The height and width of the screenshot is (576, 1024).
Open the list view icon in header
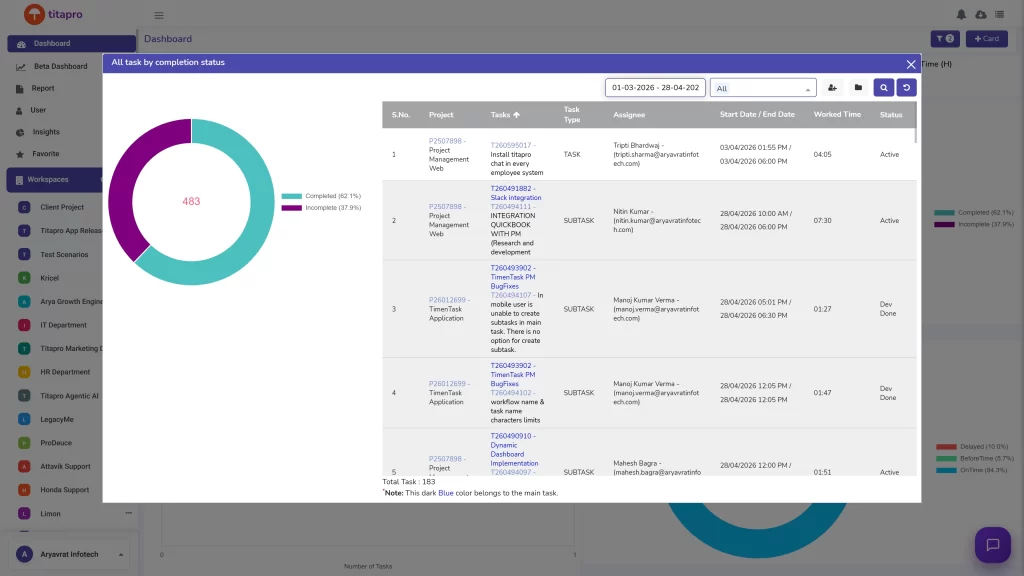click(x=1000, y=14)
